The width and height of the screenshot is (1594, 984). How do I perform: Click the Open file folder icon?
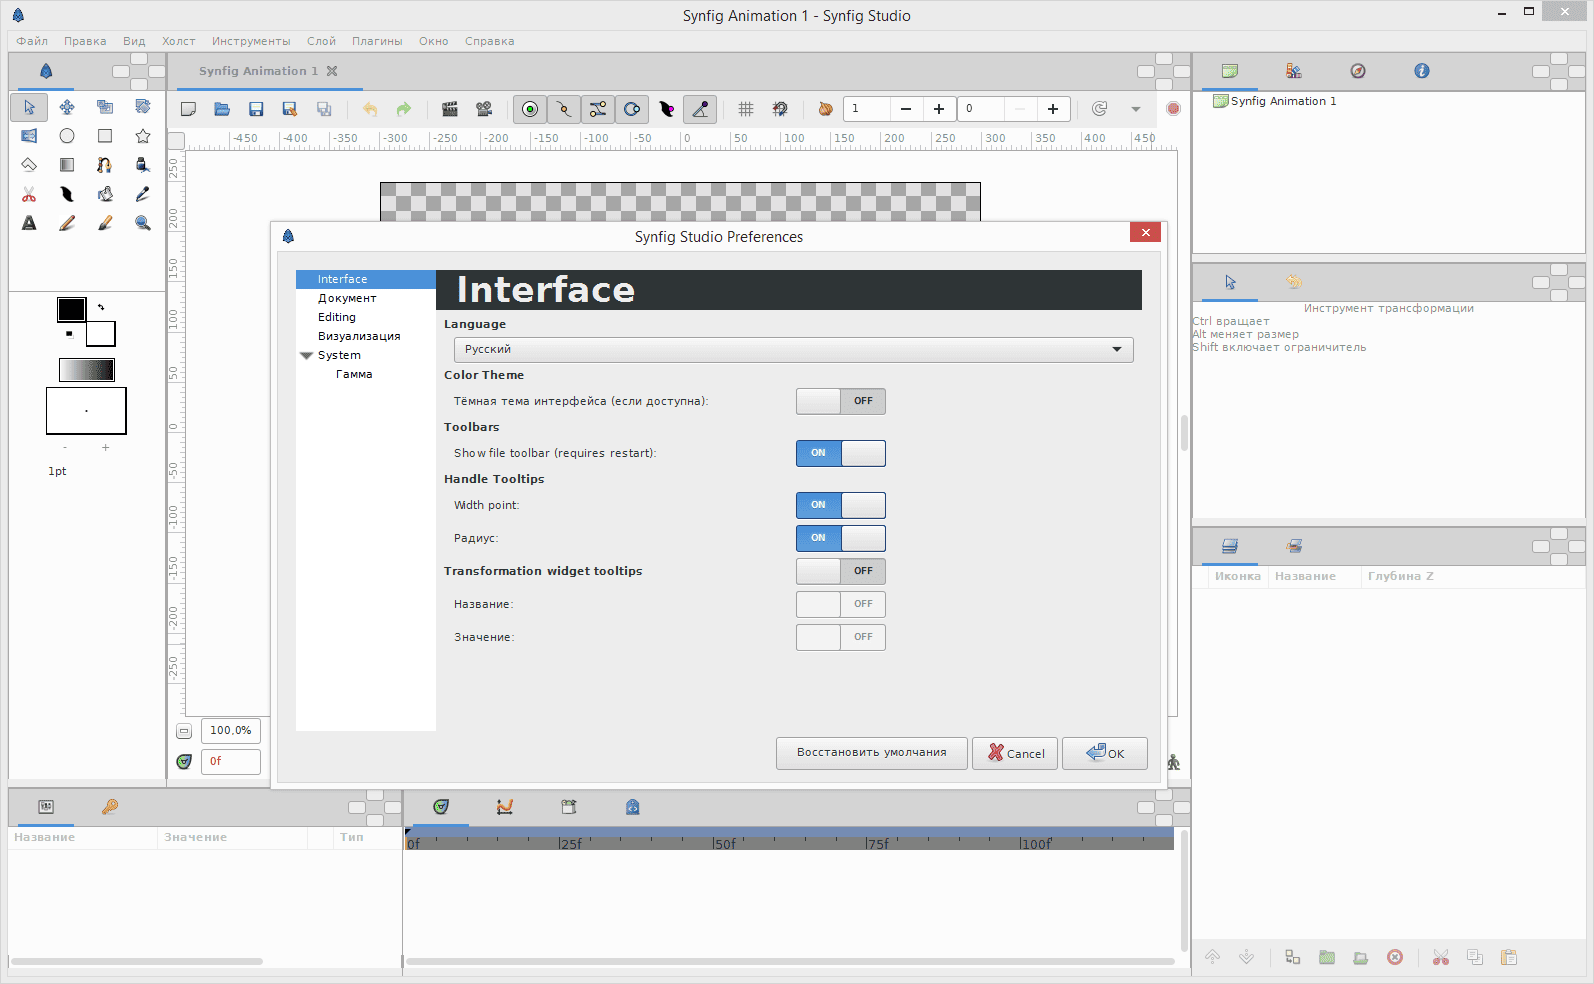222,109
